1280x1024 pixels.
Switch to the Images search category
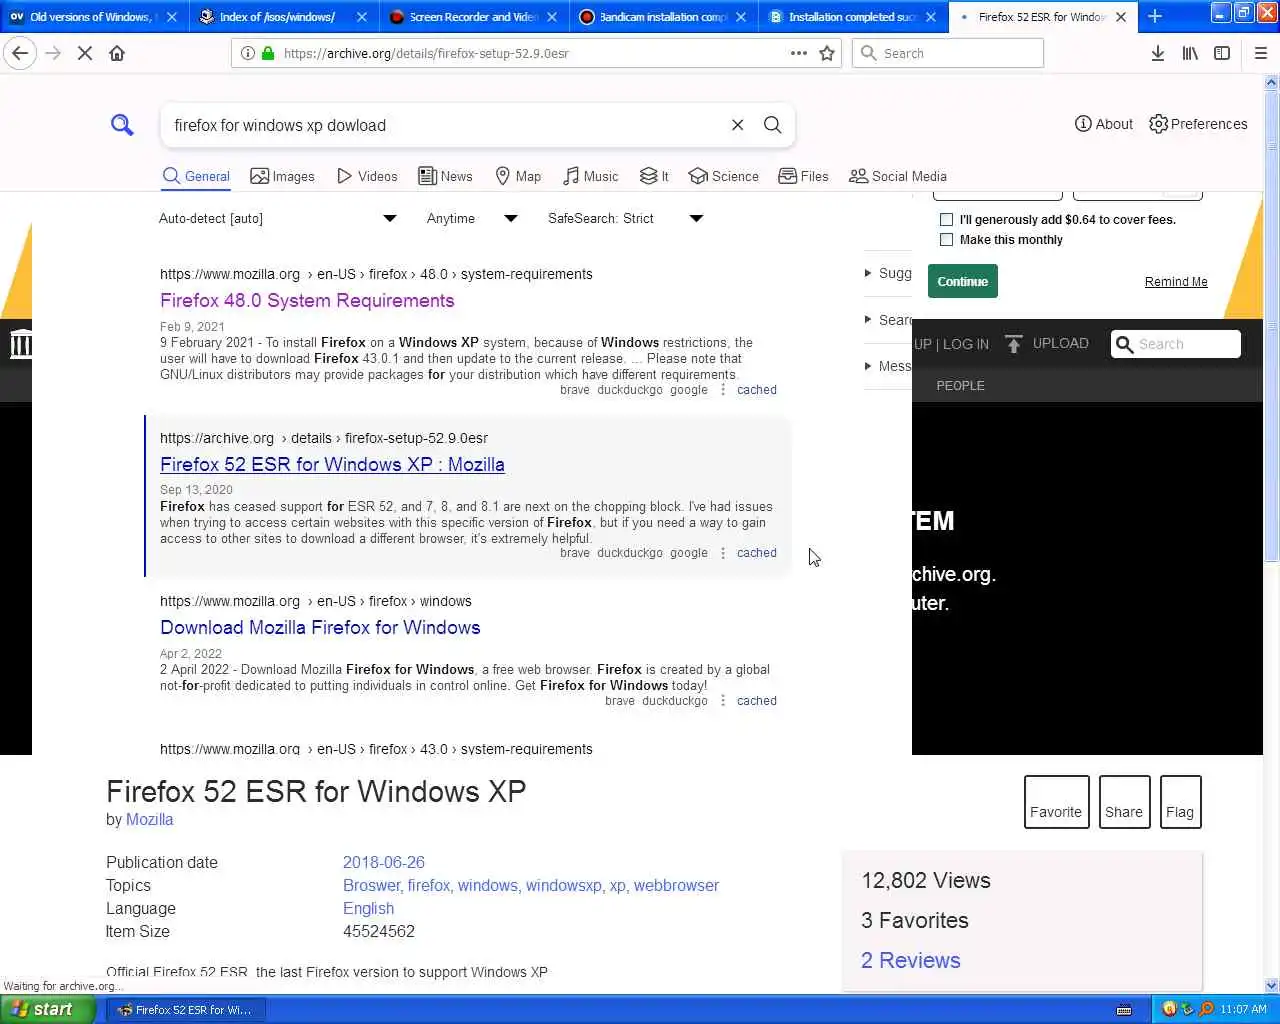(282, 176)
